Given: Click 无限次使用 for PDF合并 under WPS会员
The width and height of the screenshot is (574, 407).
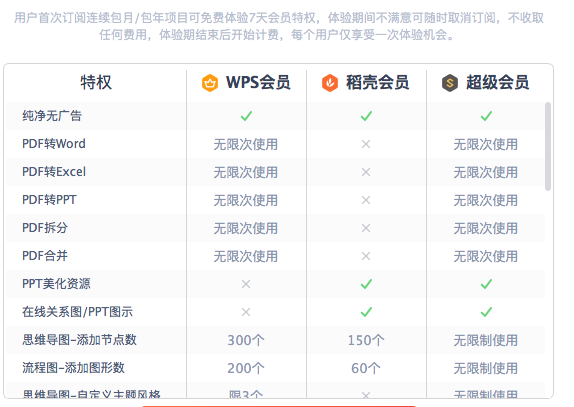Looking at the screenshot, I should tap(246, 257).
